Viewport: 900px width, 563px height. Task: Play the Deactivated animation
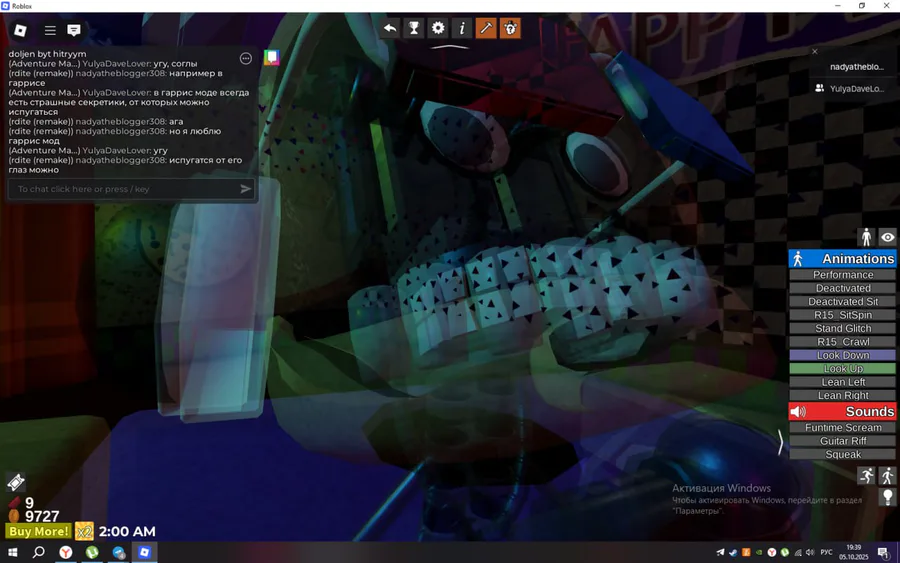pyautogui.click(x=843, y=288)
